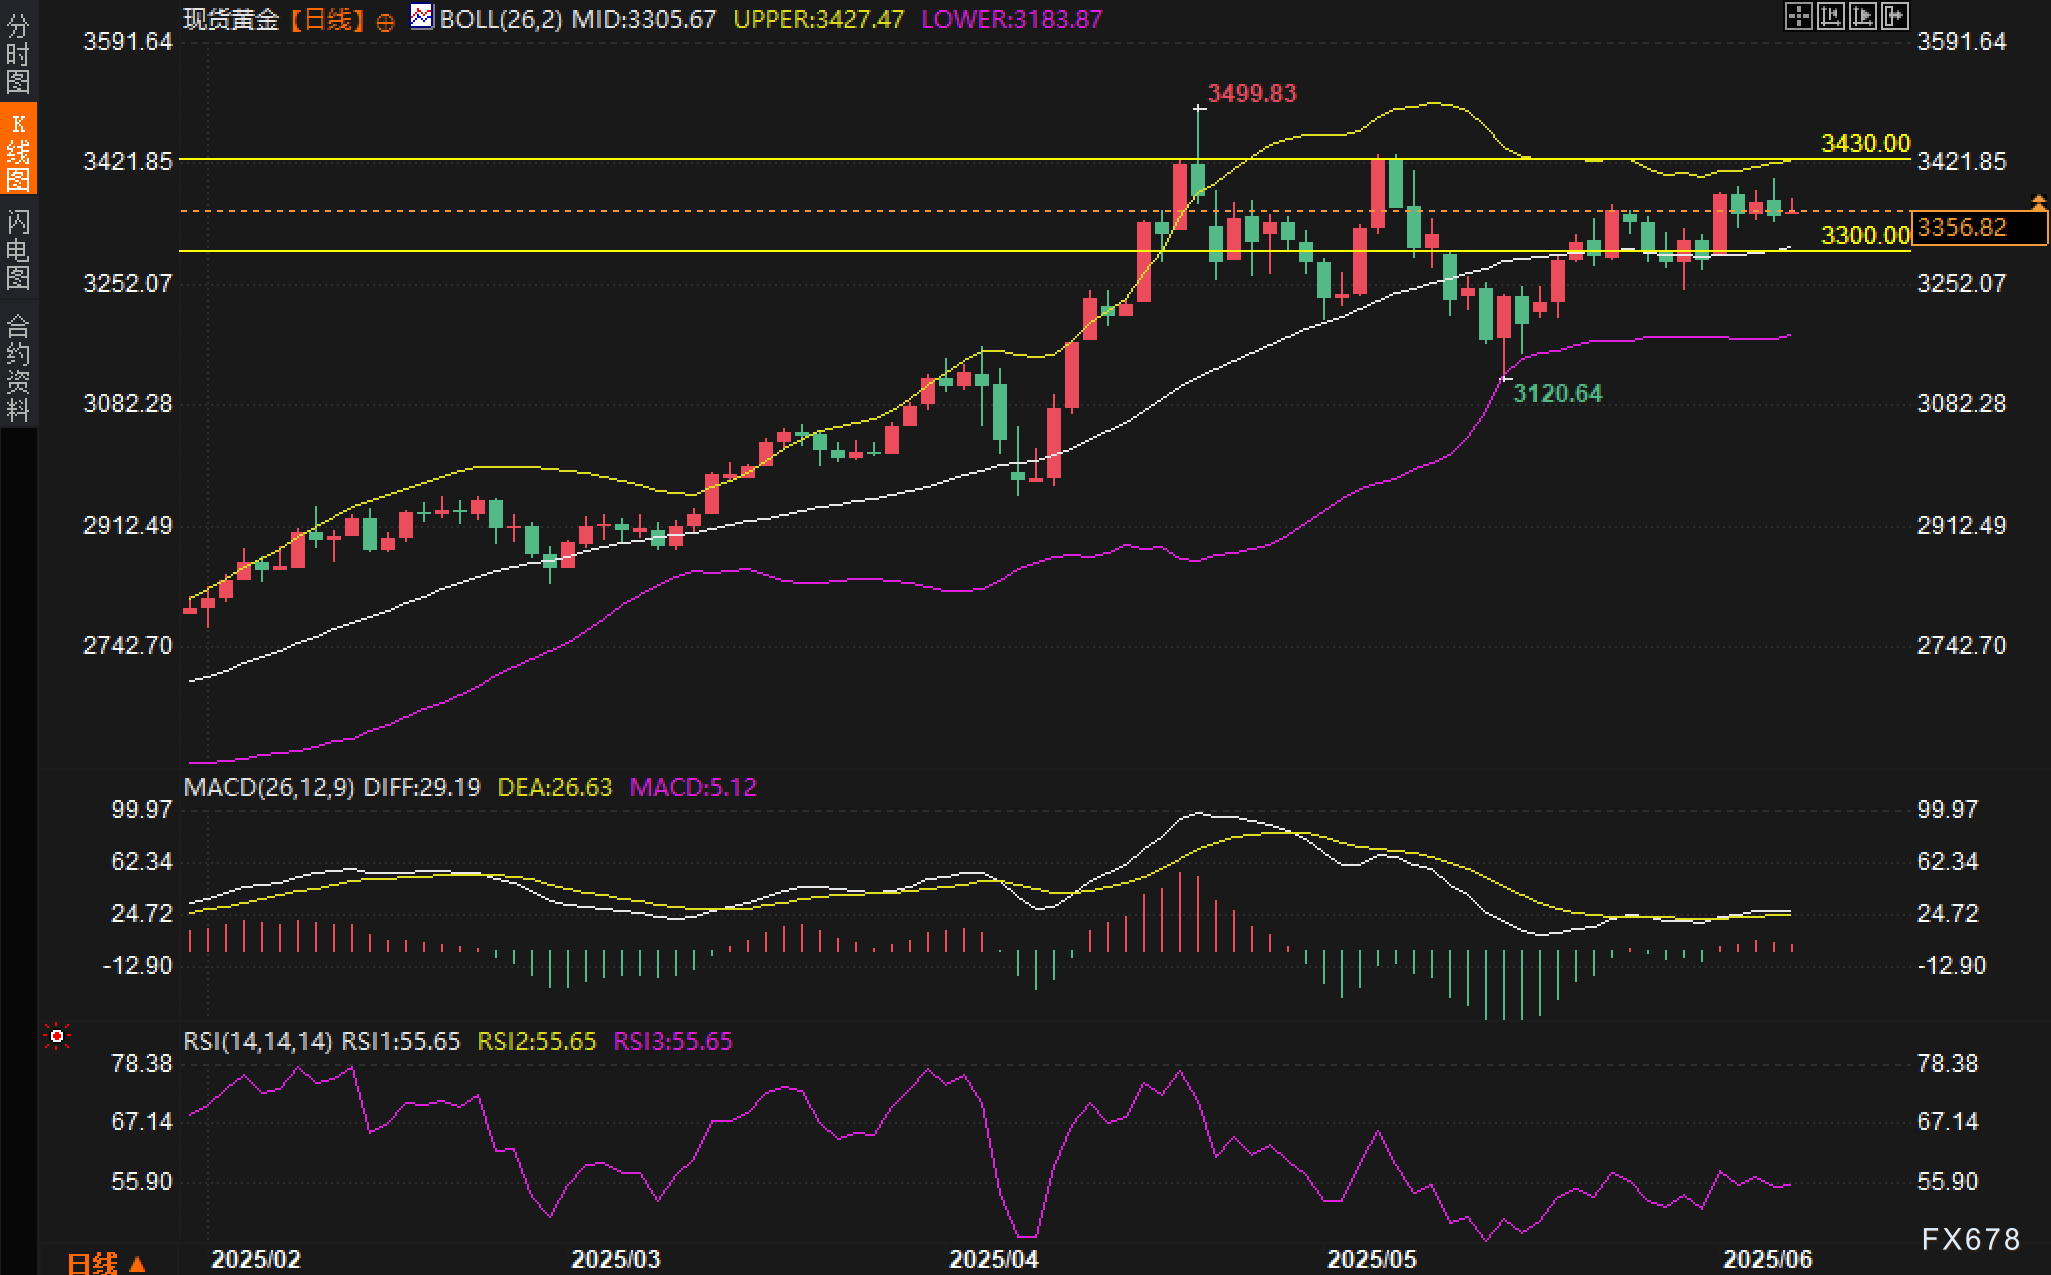Image resolution: width=2051 pixels, height=1275 pixels.
Task: Click the rightmost chart toolbar arrow icon
Action: point(1894,16)
